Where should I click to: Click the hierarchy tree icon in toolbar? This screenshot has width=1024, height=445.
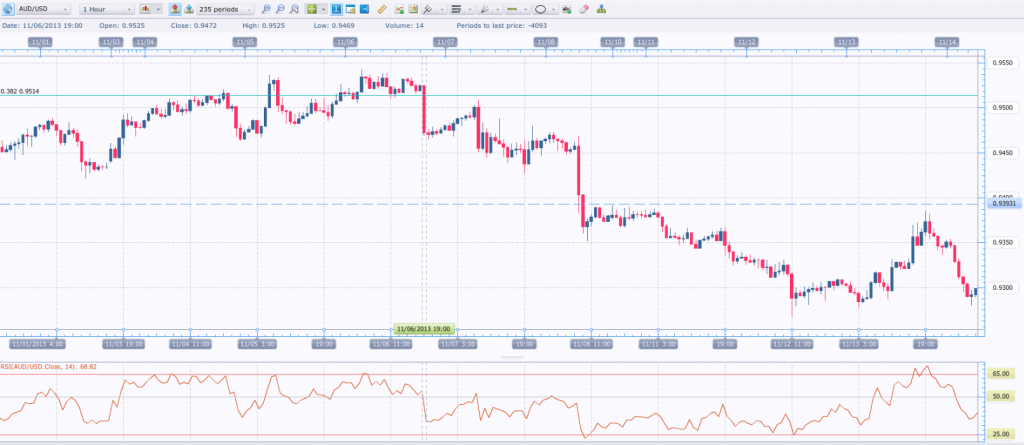pyautogui.click(x=600, y=9)
